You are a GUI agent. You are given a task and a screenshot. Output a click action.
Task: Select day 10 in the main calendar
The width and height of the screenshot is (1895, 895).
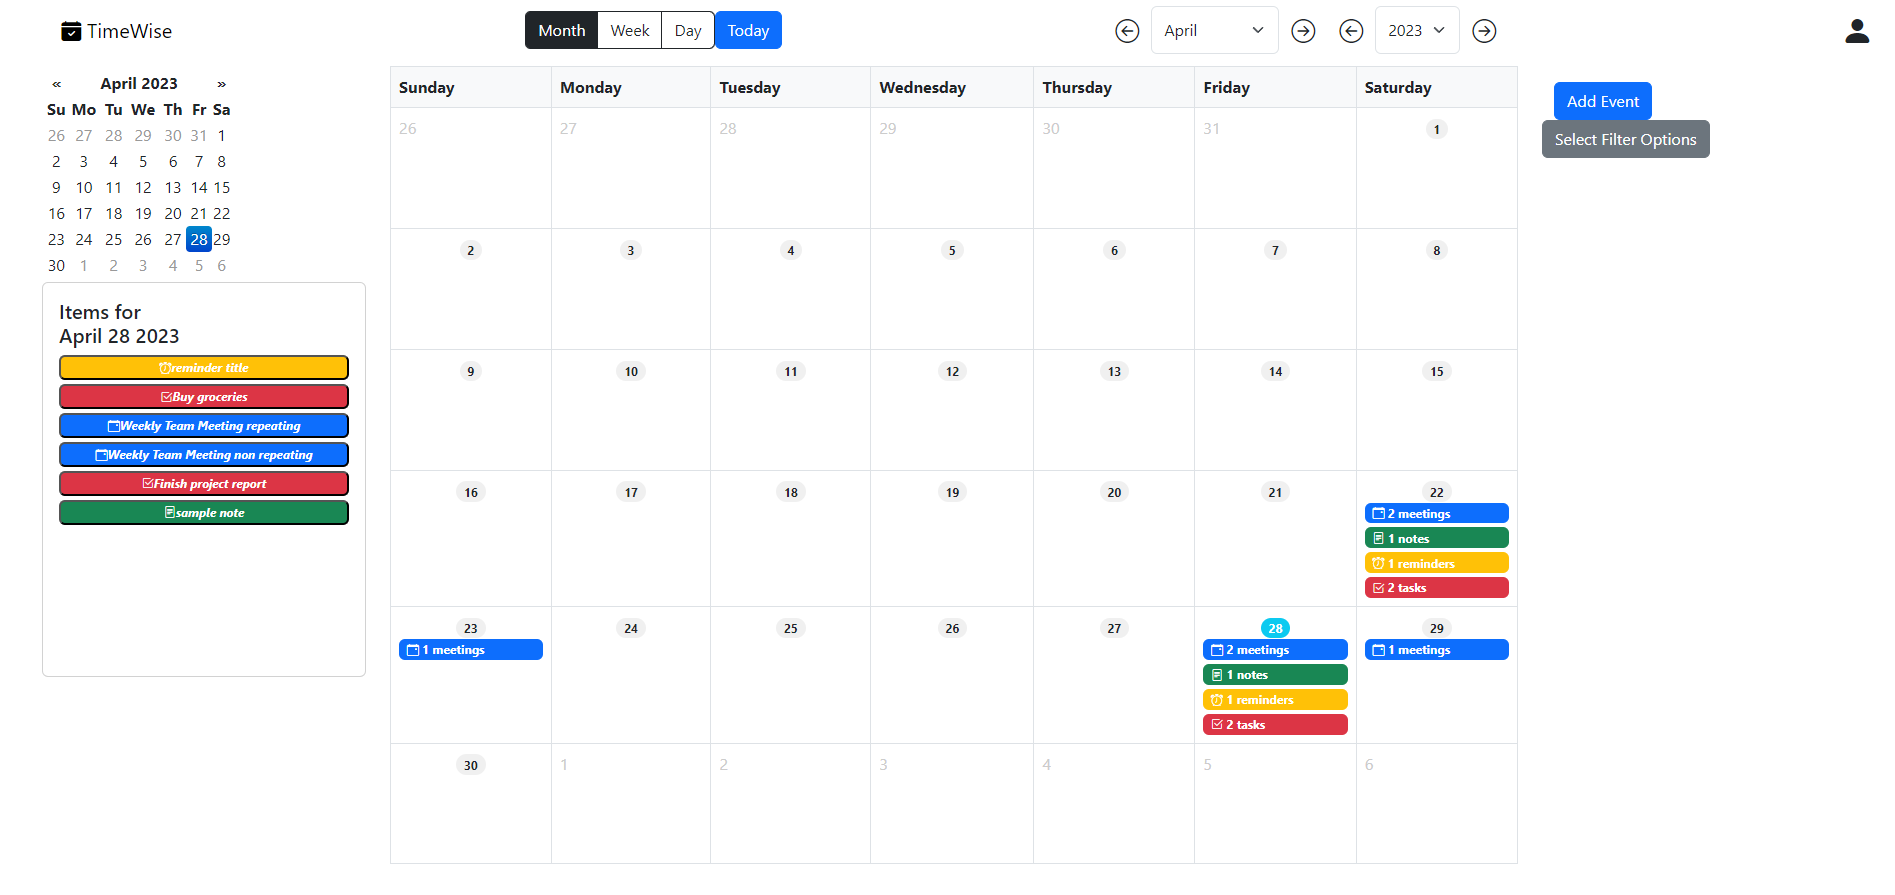(631, 371)
